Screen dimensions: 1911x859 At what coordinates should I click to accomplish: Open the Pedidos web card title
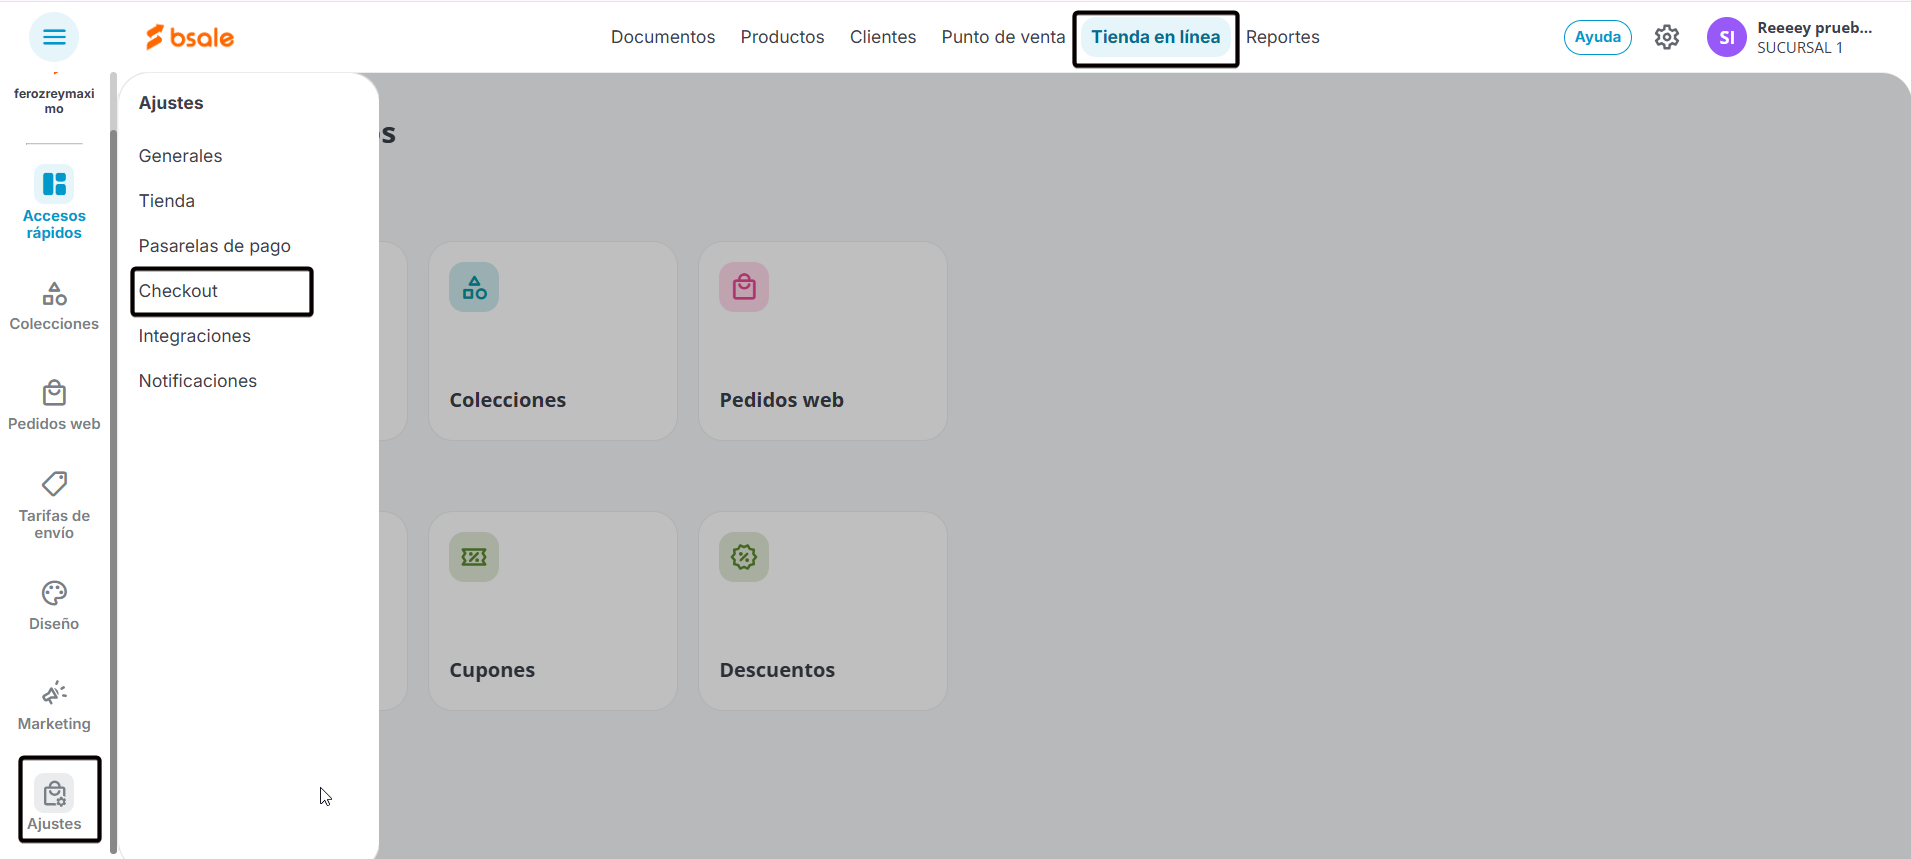click(x=782, y=400)
